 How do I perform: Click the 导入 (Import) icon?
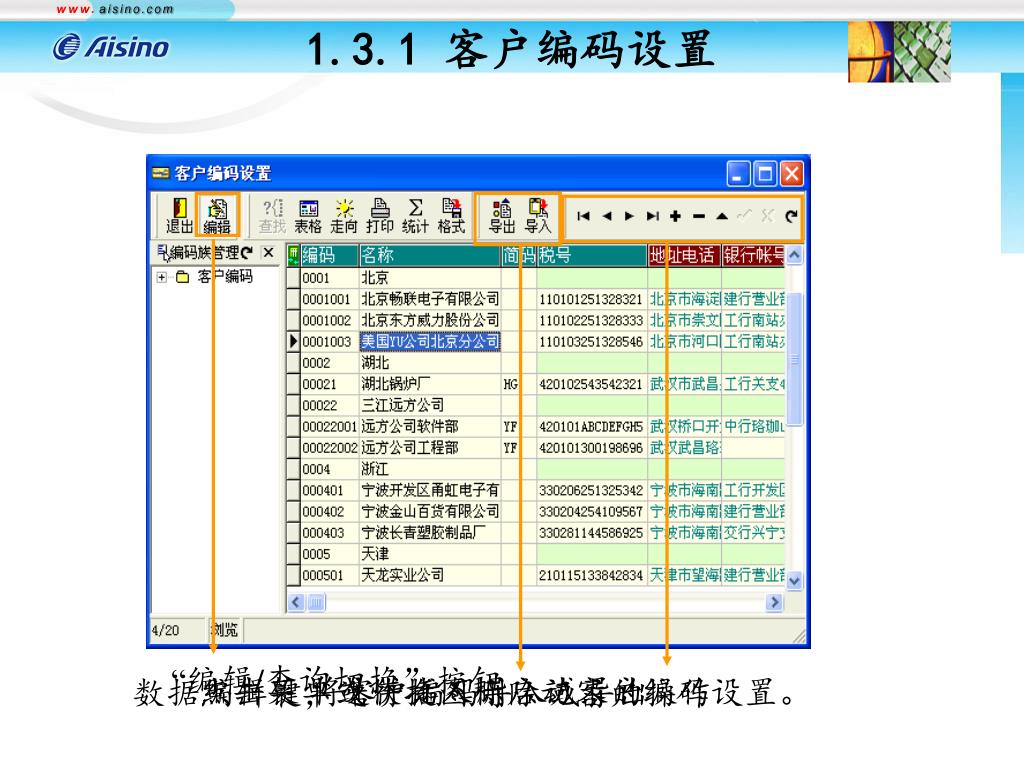point(537,216)
